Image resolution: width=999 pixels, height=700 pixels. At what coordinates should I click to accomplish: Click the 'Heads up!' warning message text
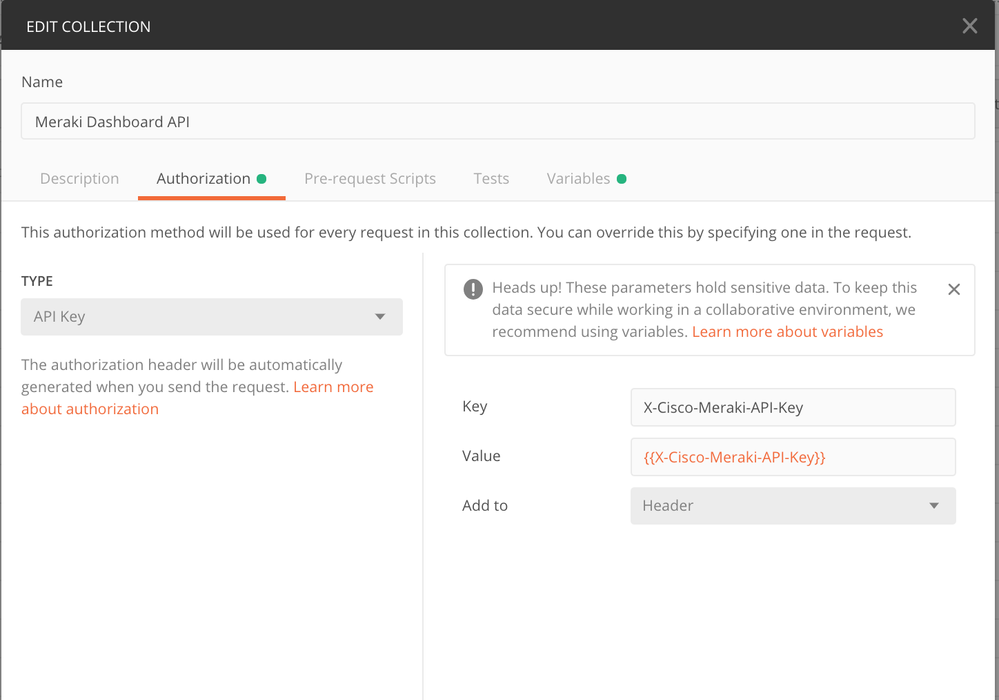[704, 310]
